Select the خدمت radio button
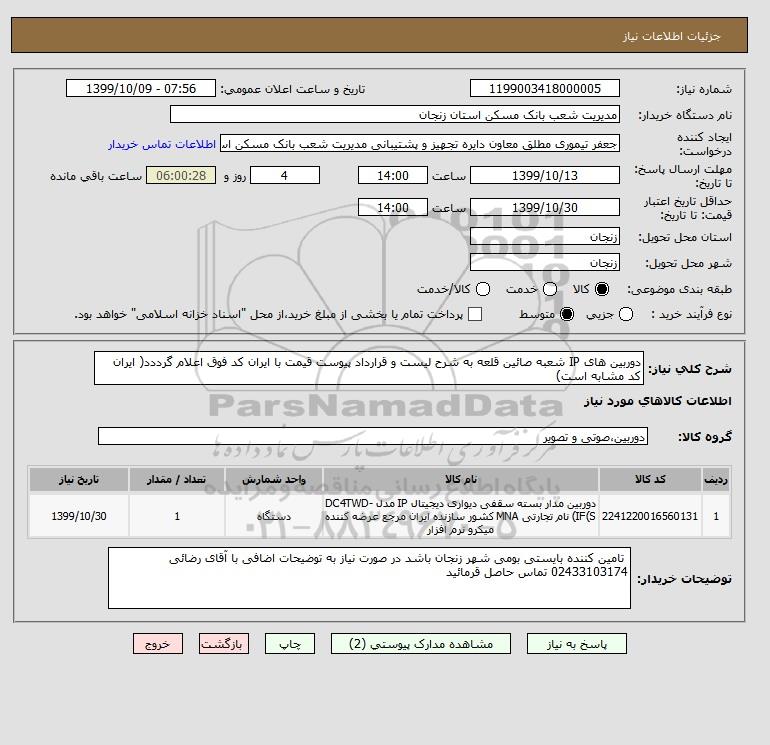This screenshot has height=745, width=770. 550,289
